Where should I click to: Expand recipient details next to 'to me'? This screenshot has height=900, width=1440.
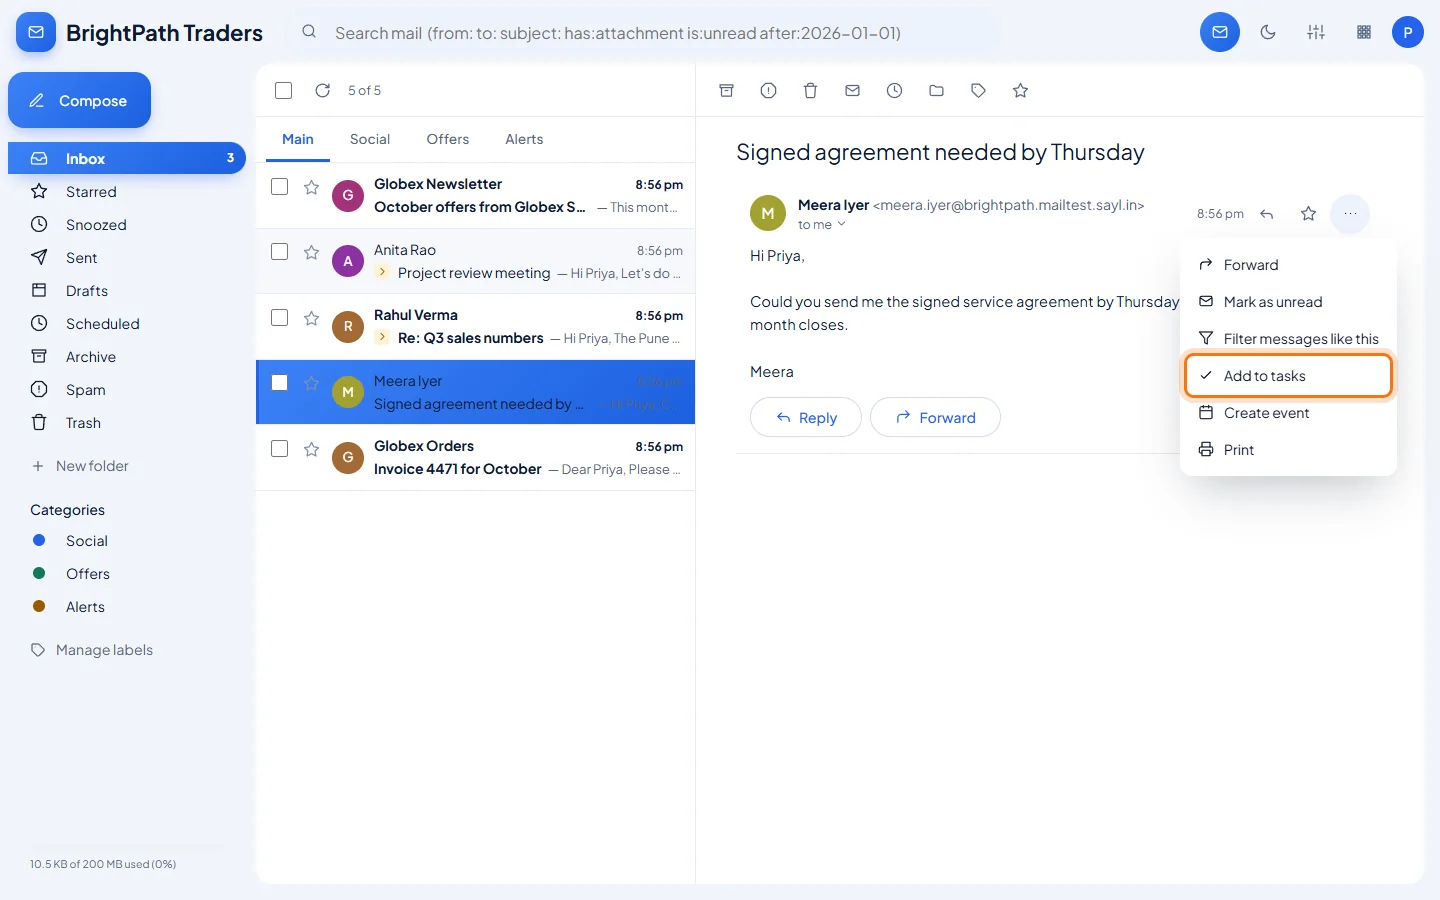841,225
